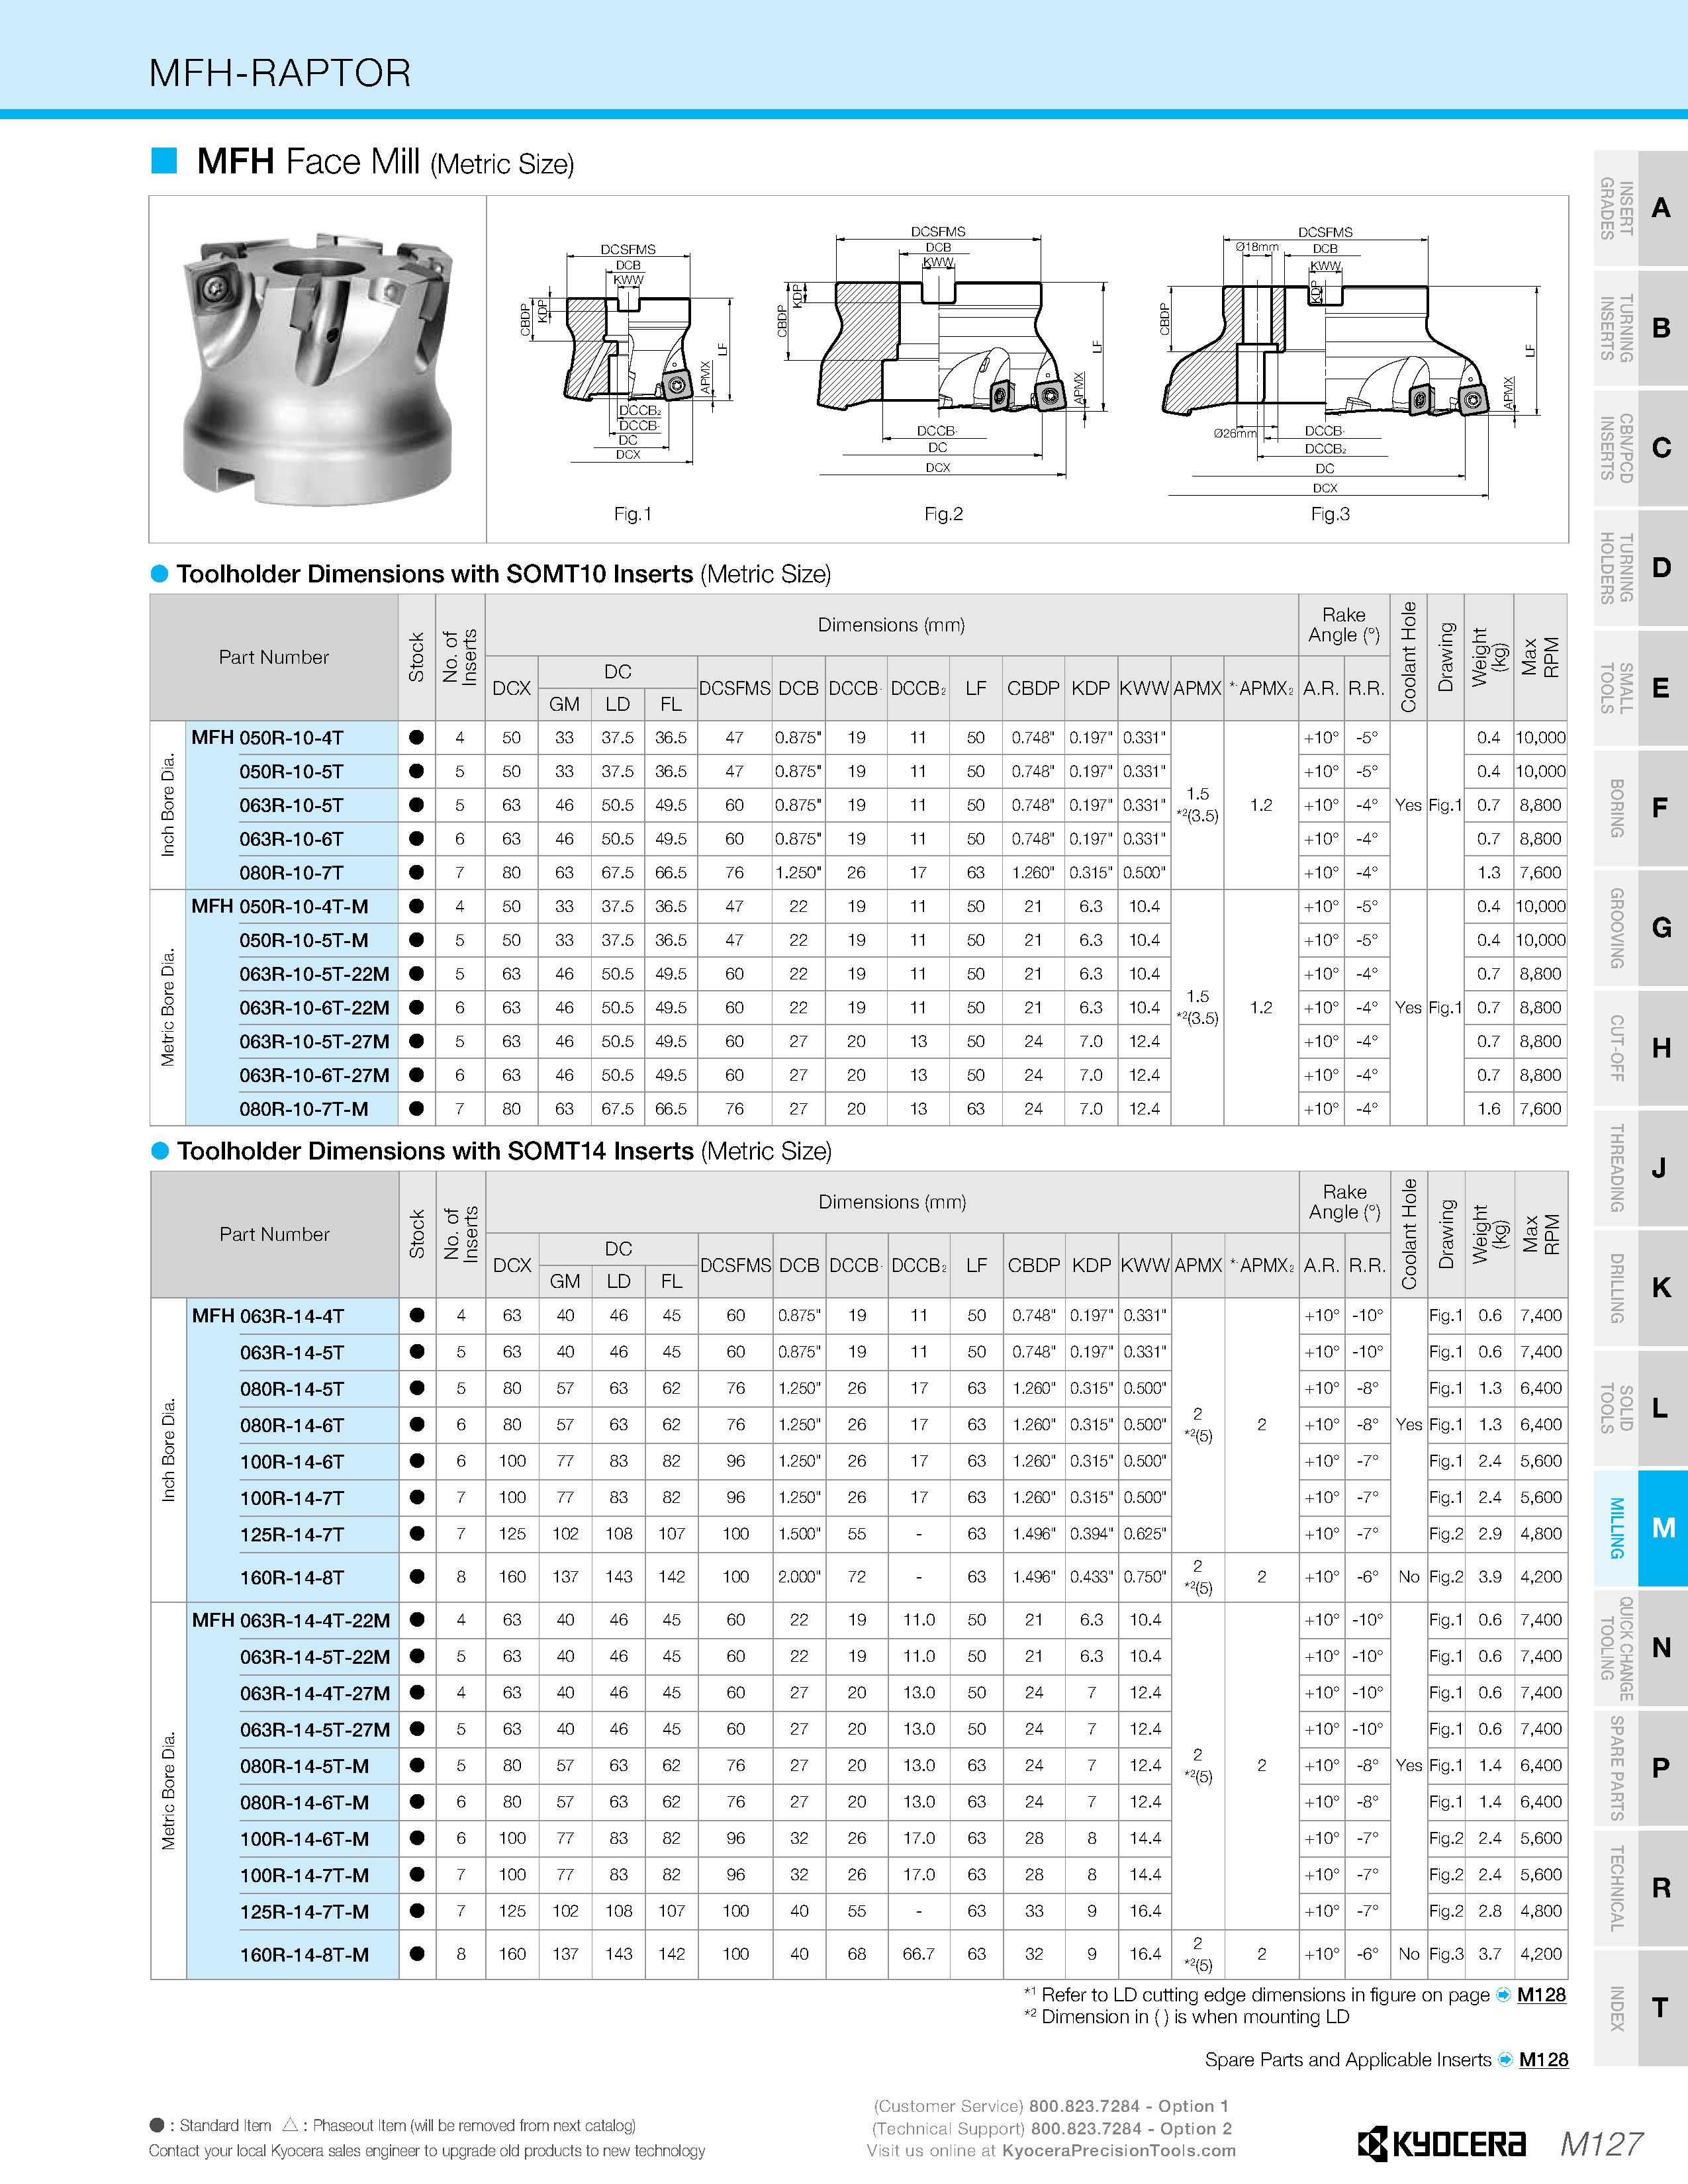
Task: Click part number 125R-14-7T-M
Action: [305, 1911]
